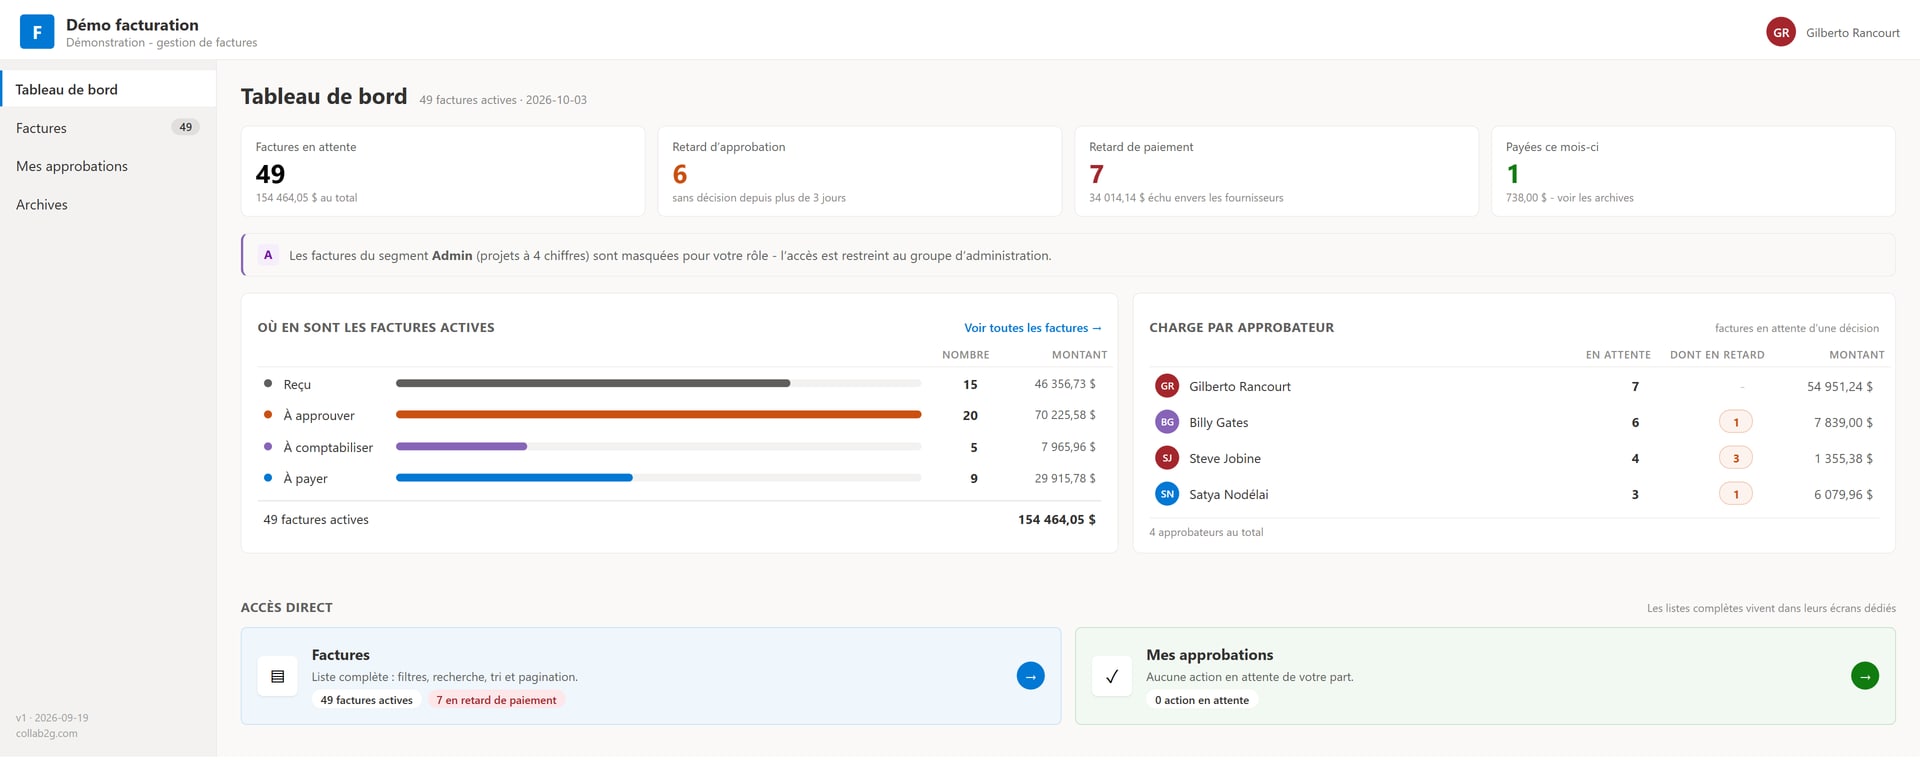Click Steve Jobine's SJ avatar
1920x761 pixels.
[1167, 458]
